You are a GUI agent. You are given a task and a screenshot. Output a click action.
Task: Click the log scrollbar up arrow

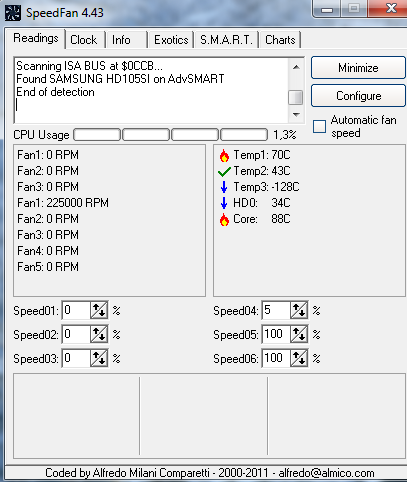tap(296, 67)
